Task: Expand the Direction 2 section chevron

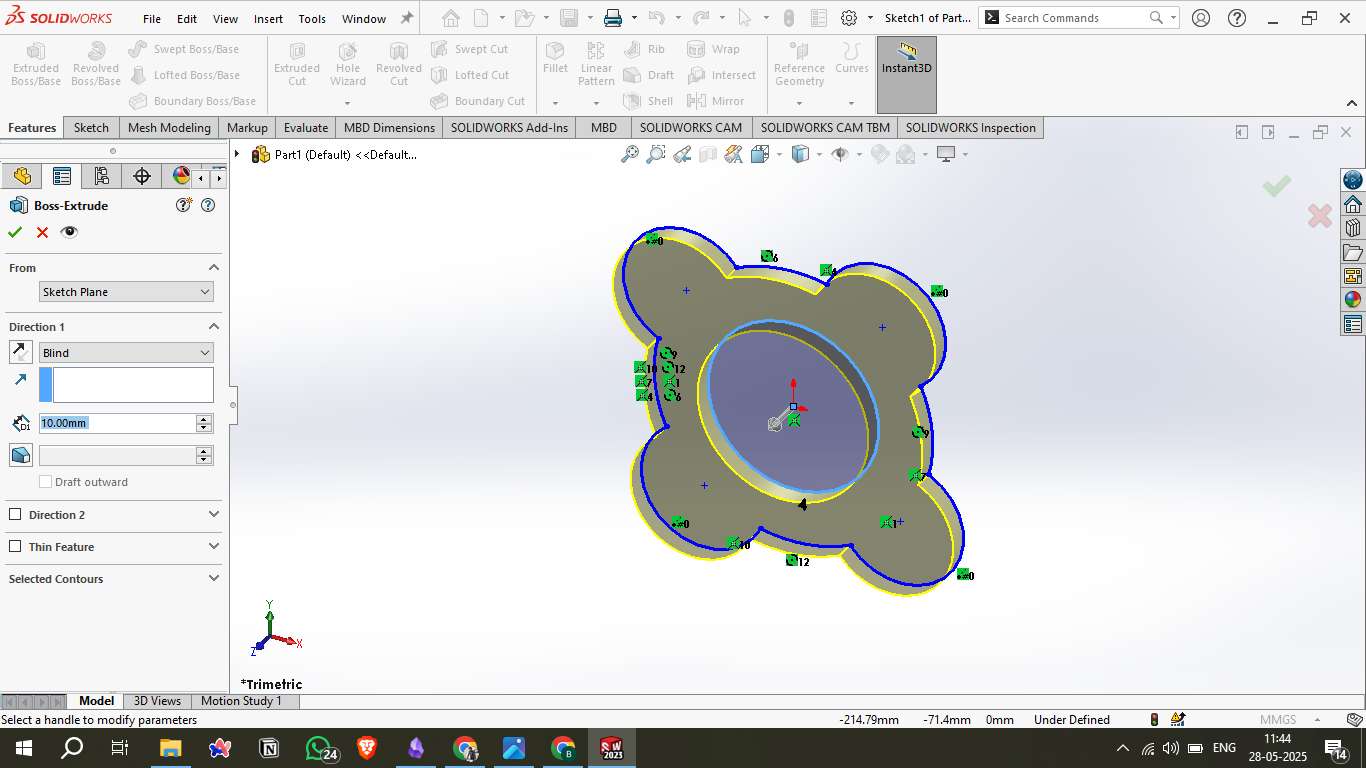Action: (213, 515)
